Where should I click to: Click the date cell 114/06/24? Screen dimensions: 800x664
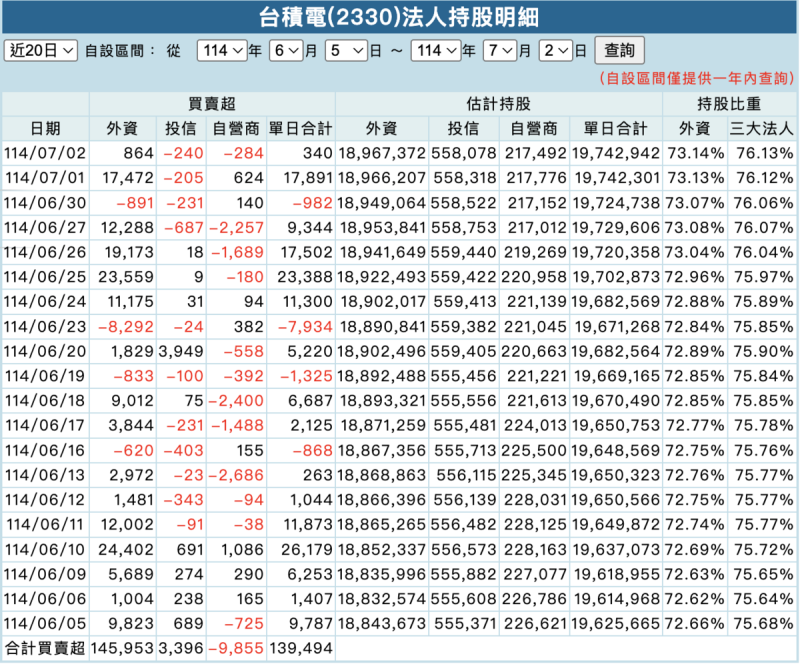(x=45, y=302)
